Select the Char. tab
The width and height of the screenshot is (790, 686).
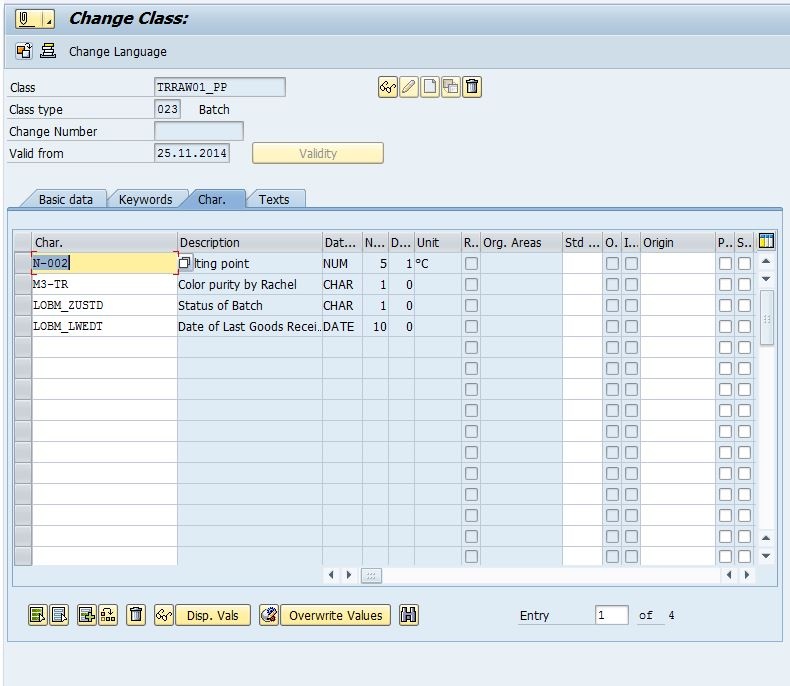[212, 199]
